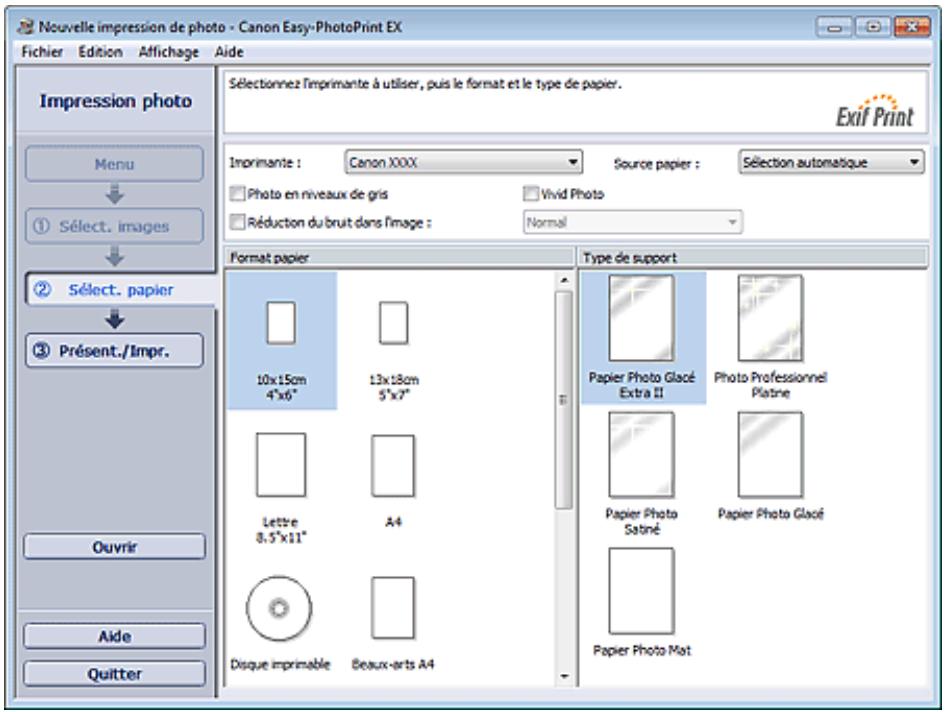The image size is (945, 712).
Task: Go to the Menu step button
Action: [115, 164]
